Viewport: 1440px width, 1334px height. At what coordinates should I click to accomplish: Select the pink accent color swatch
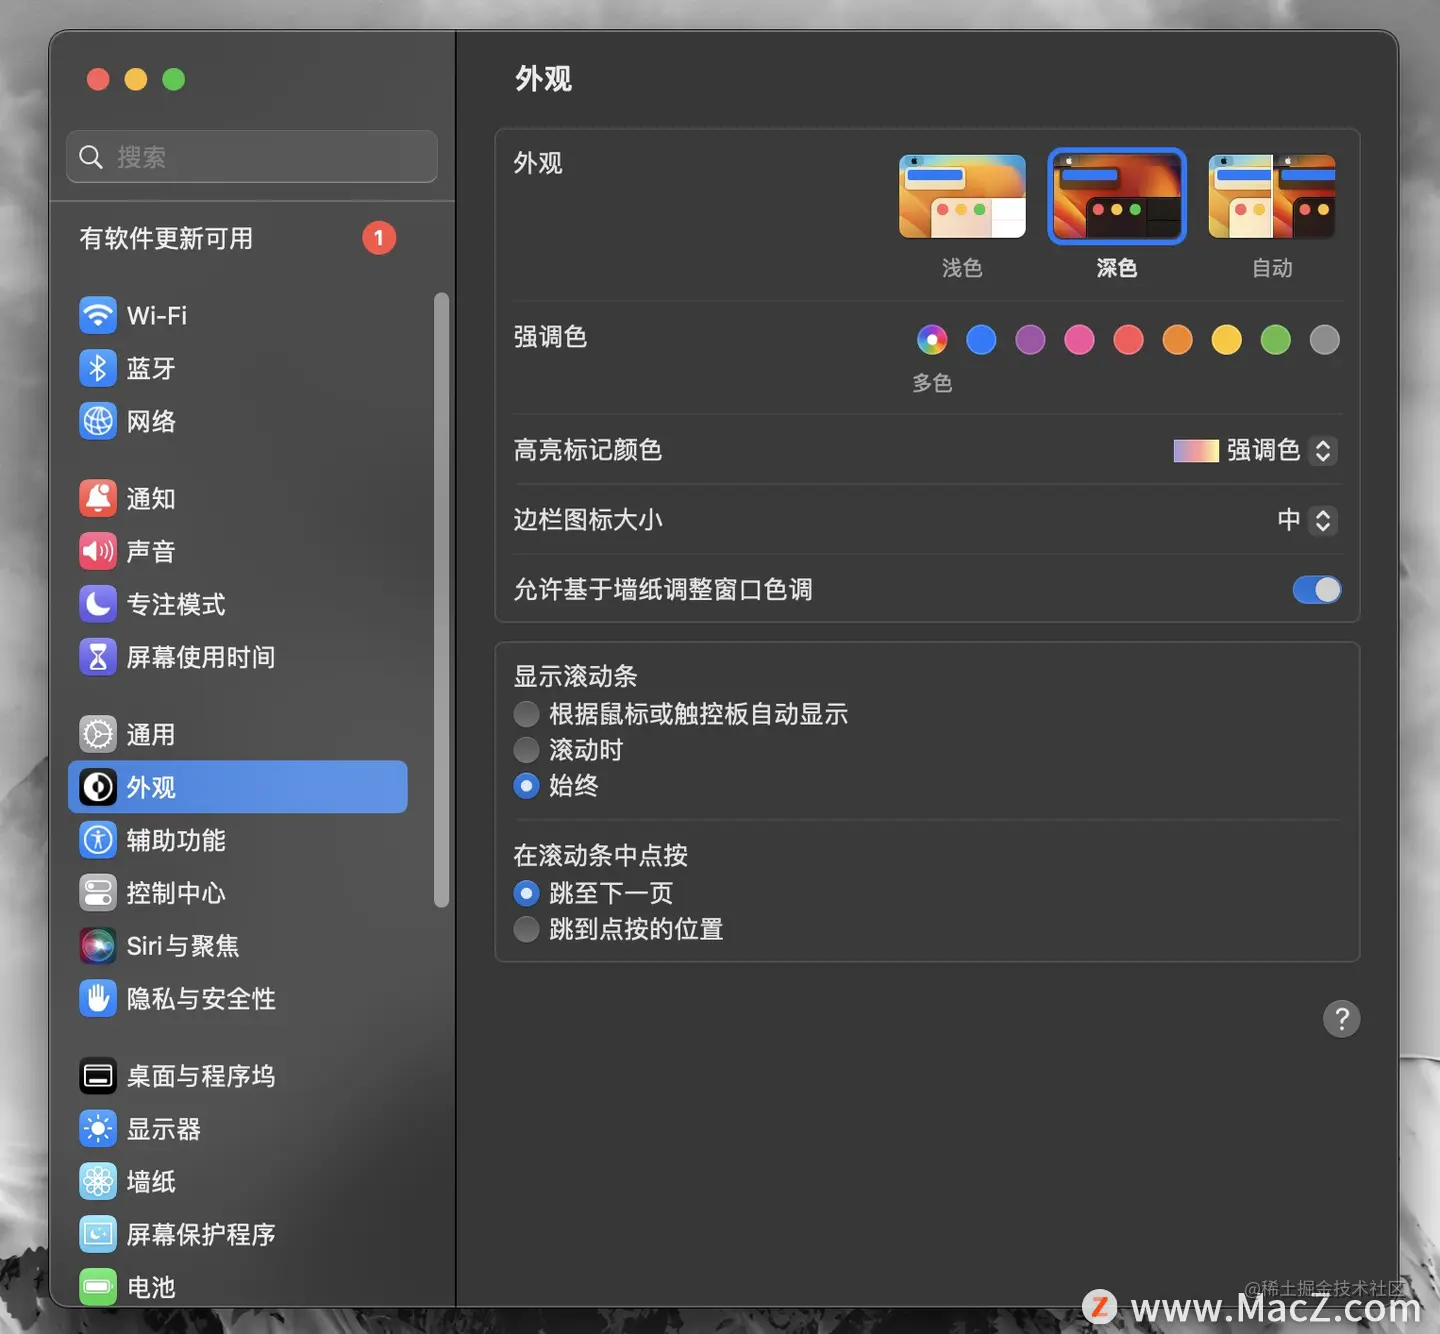tap(1079, 340)
